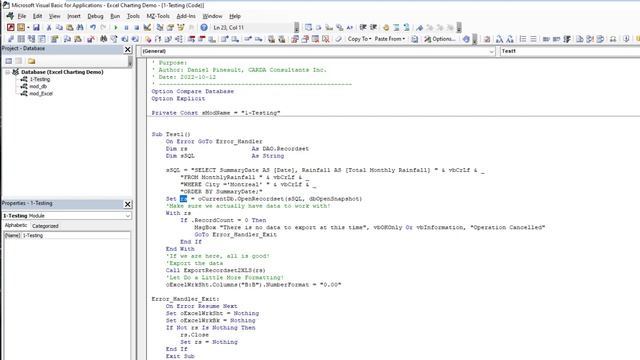This screenshot has width=640, height=360.
Task: Save the database with the floppy icon
Action: [36, 27]
